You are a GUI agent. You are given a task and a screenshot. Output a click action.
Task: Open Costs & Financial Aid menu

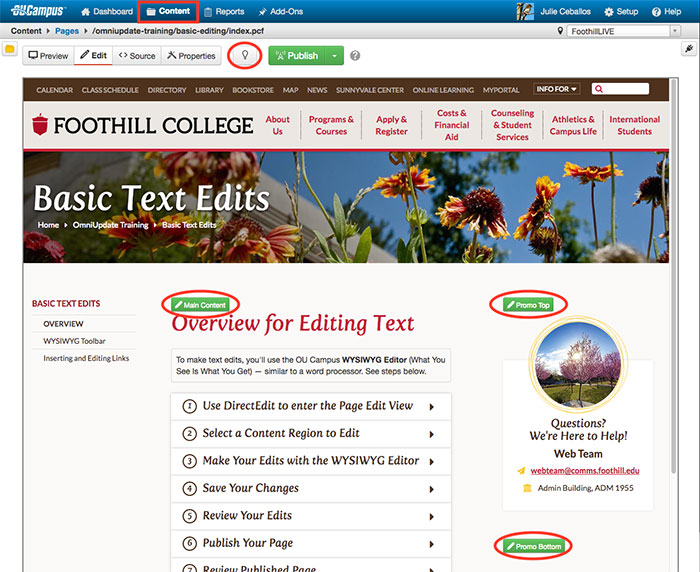pyautogui.click(x=451, y=125)
